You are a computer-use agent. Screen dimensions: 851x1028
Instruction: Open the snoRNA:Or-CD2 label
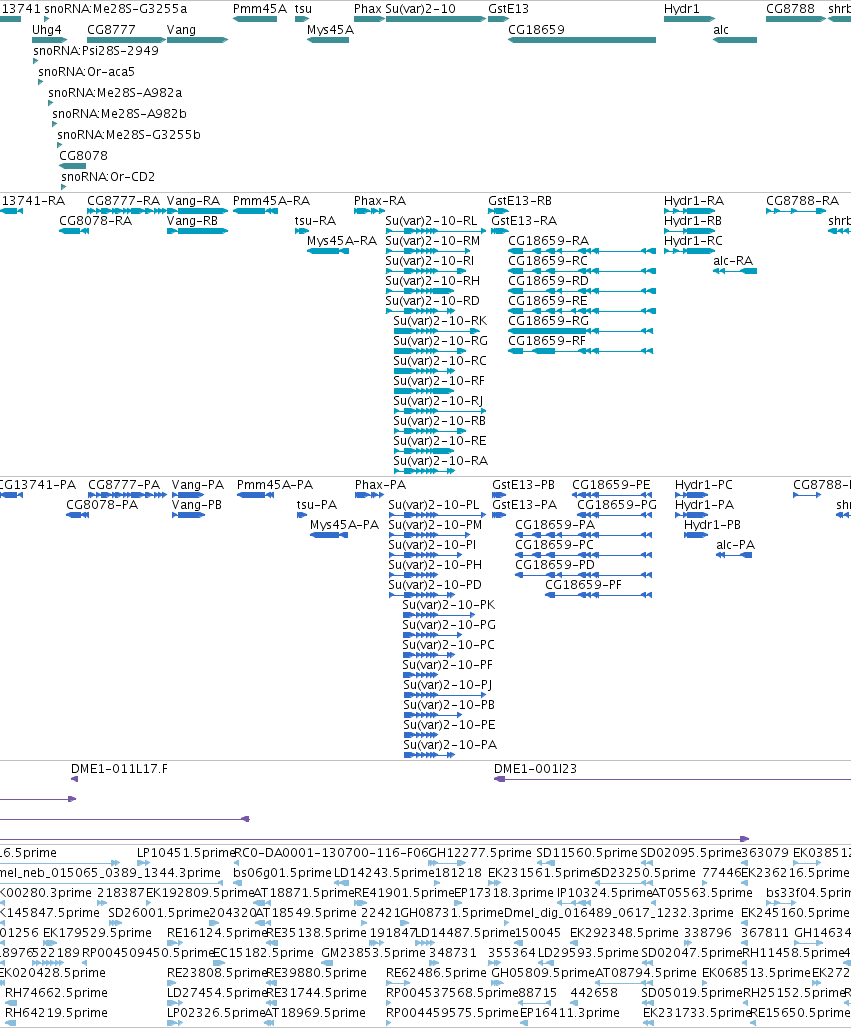click(108, 176)
